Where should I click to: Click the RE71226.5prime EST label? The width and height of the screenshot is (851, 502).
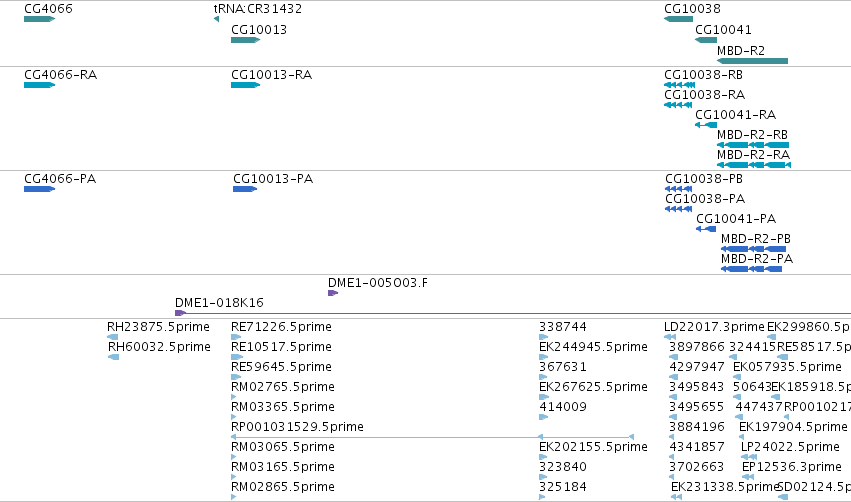281,327
